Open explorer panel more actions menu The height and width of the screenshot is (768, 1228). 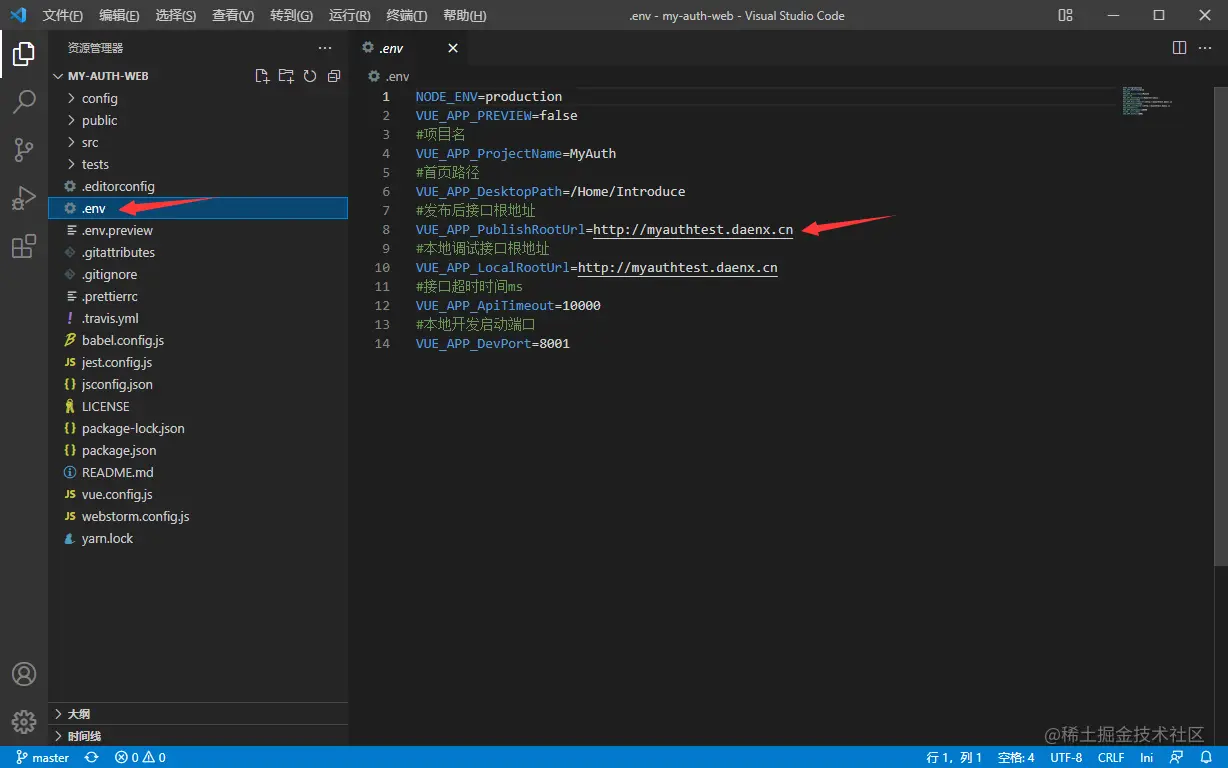coord(325,48)
